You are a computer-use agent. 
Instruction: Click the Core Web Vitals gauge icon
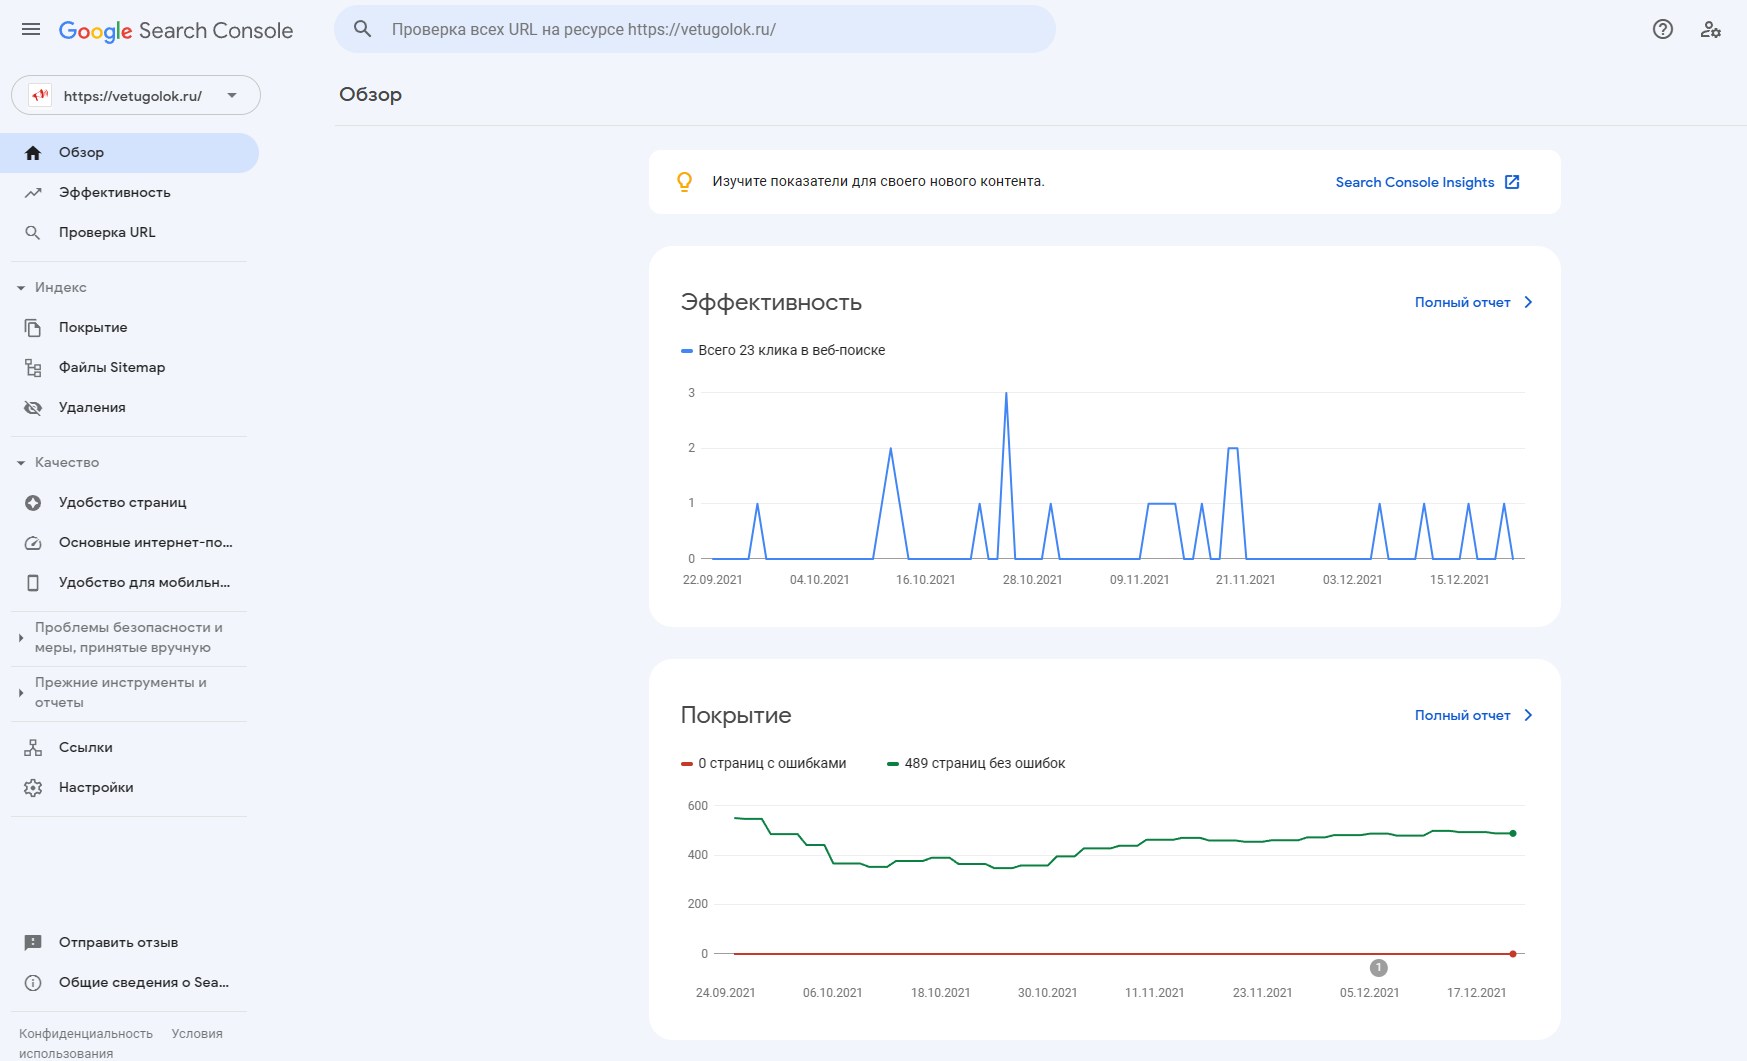(33, 543)
